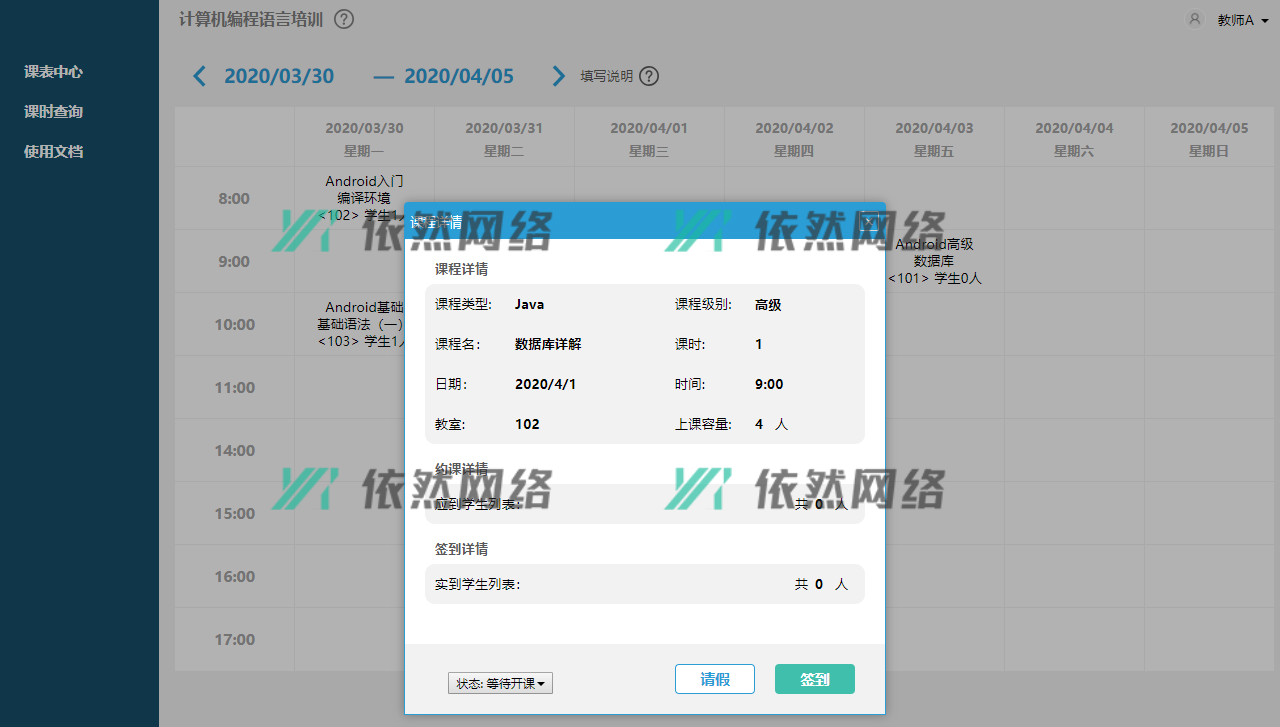Click the 实到学生列表 row in sign-in details
Viewport: 1280px width, 727px height.
point(644,584)
